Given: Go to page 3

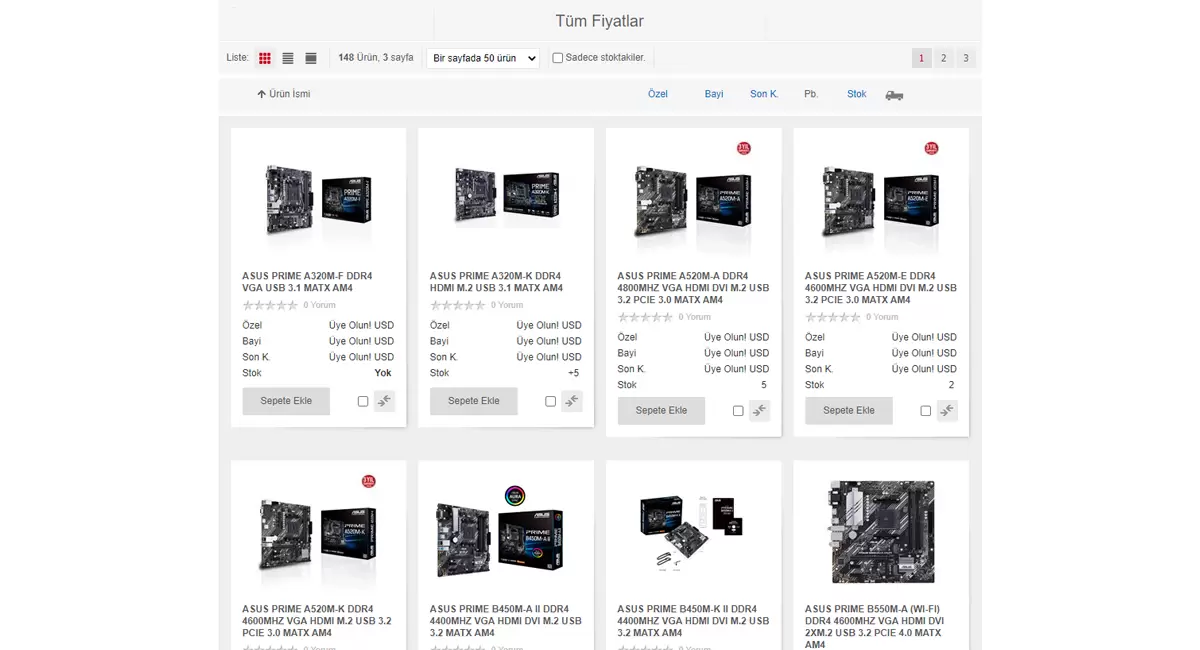Looking at the screenshot, I should 966,58.
